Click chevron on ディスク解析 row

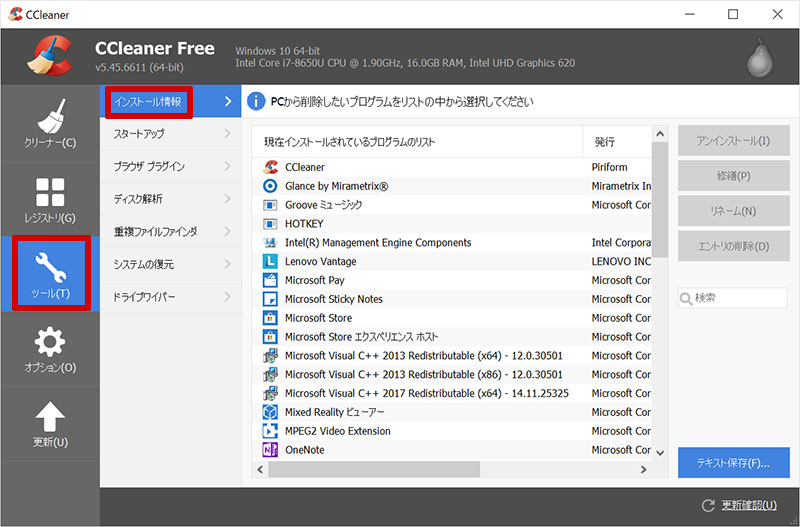tap(228, 199)
